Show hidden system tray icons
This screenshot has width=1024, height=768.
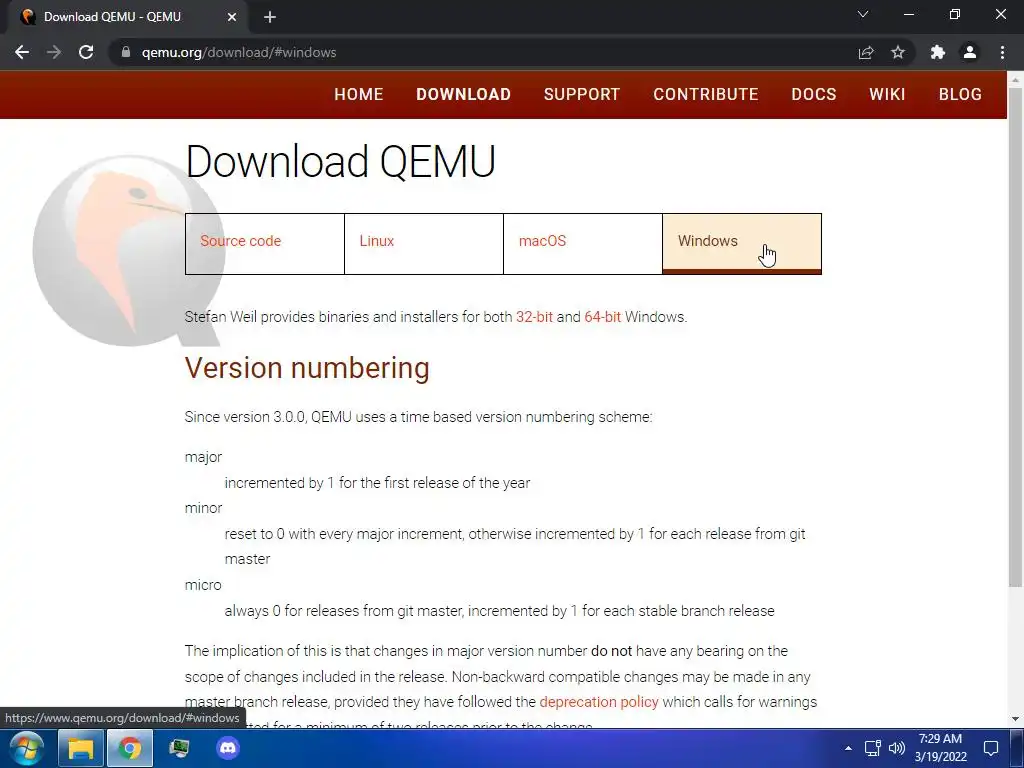848,748
